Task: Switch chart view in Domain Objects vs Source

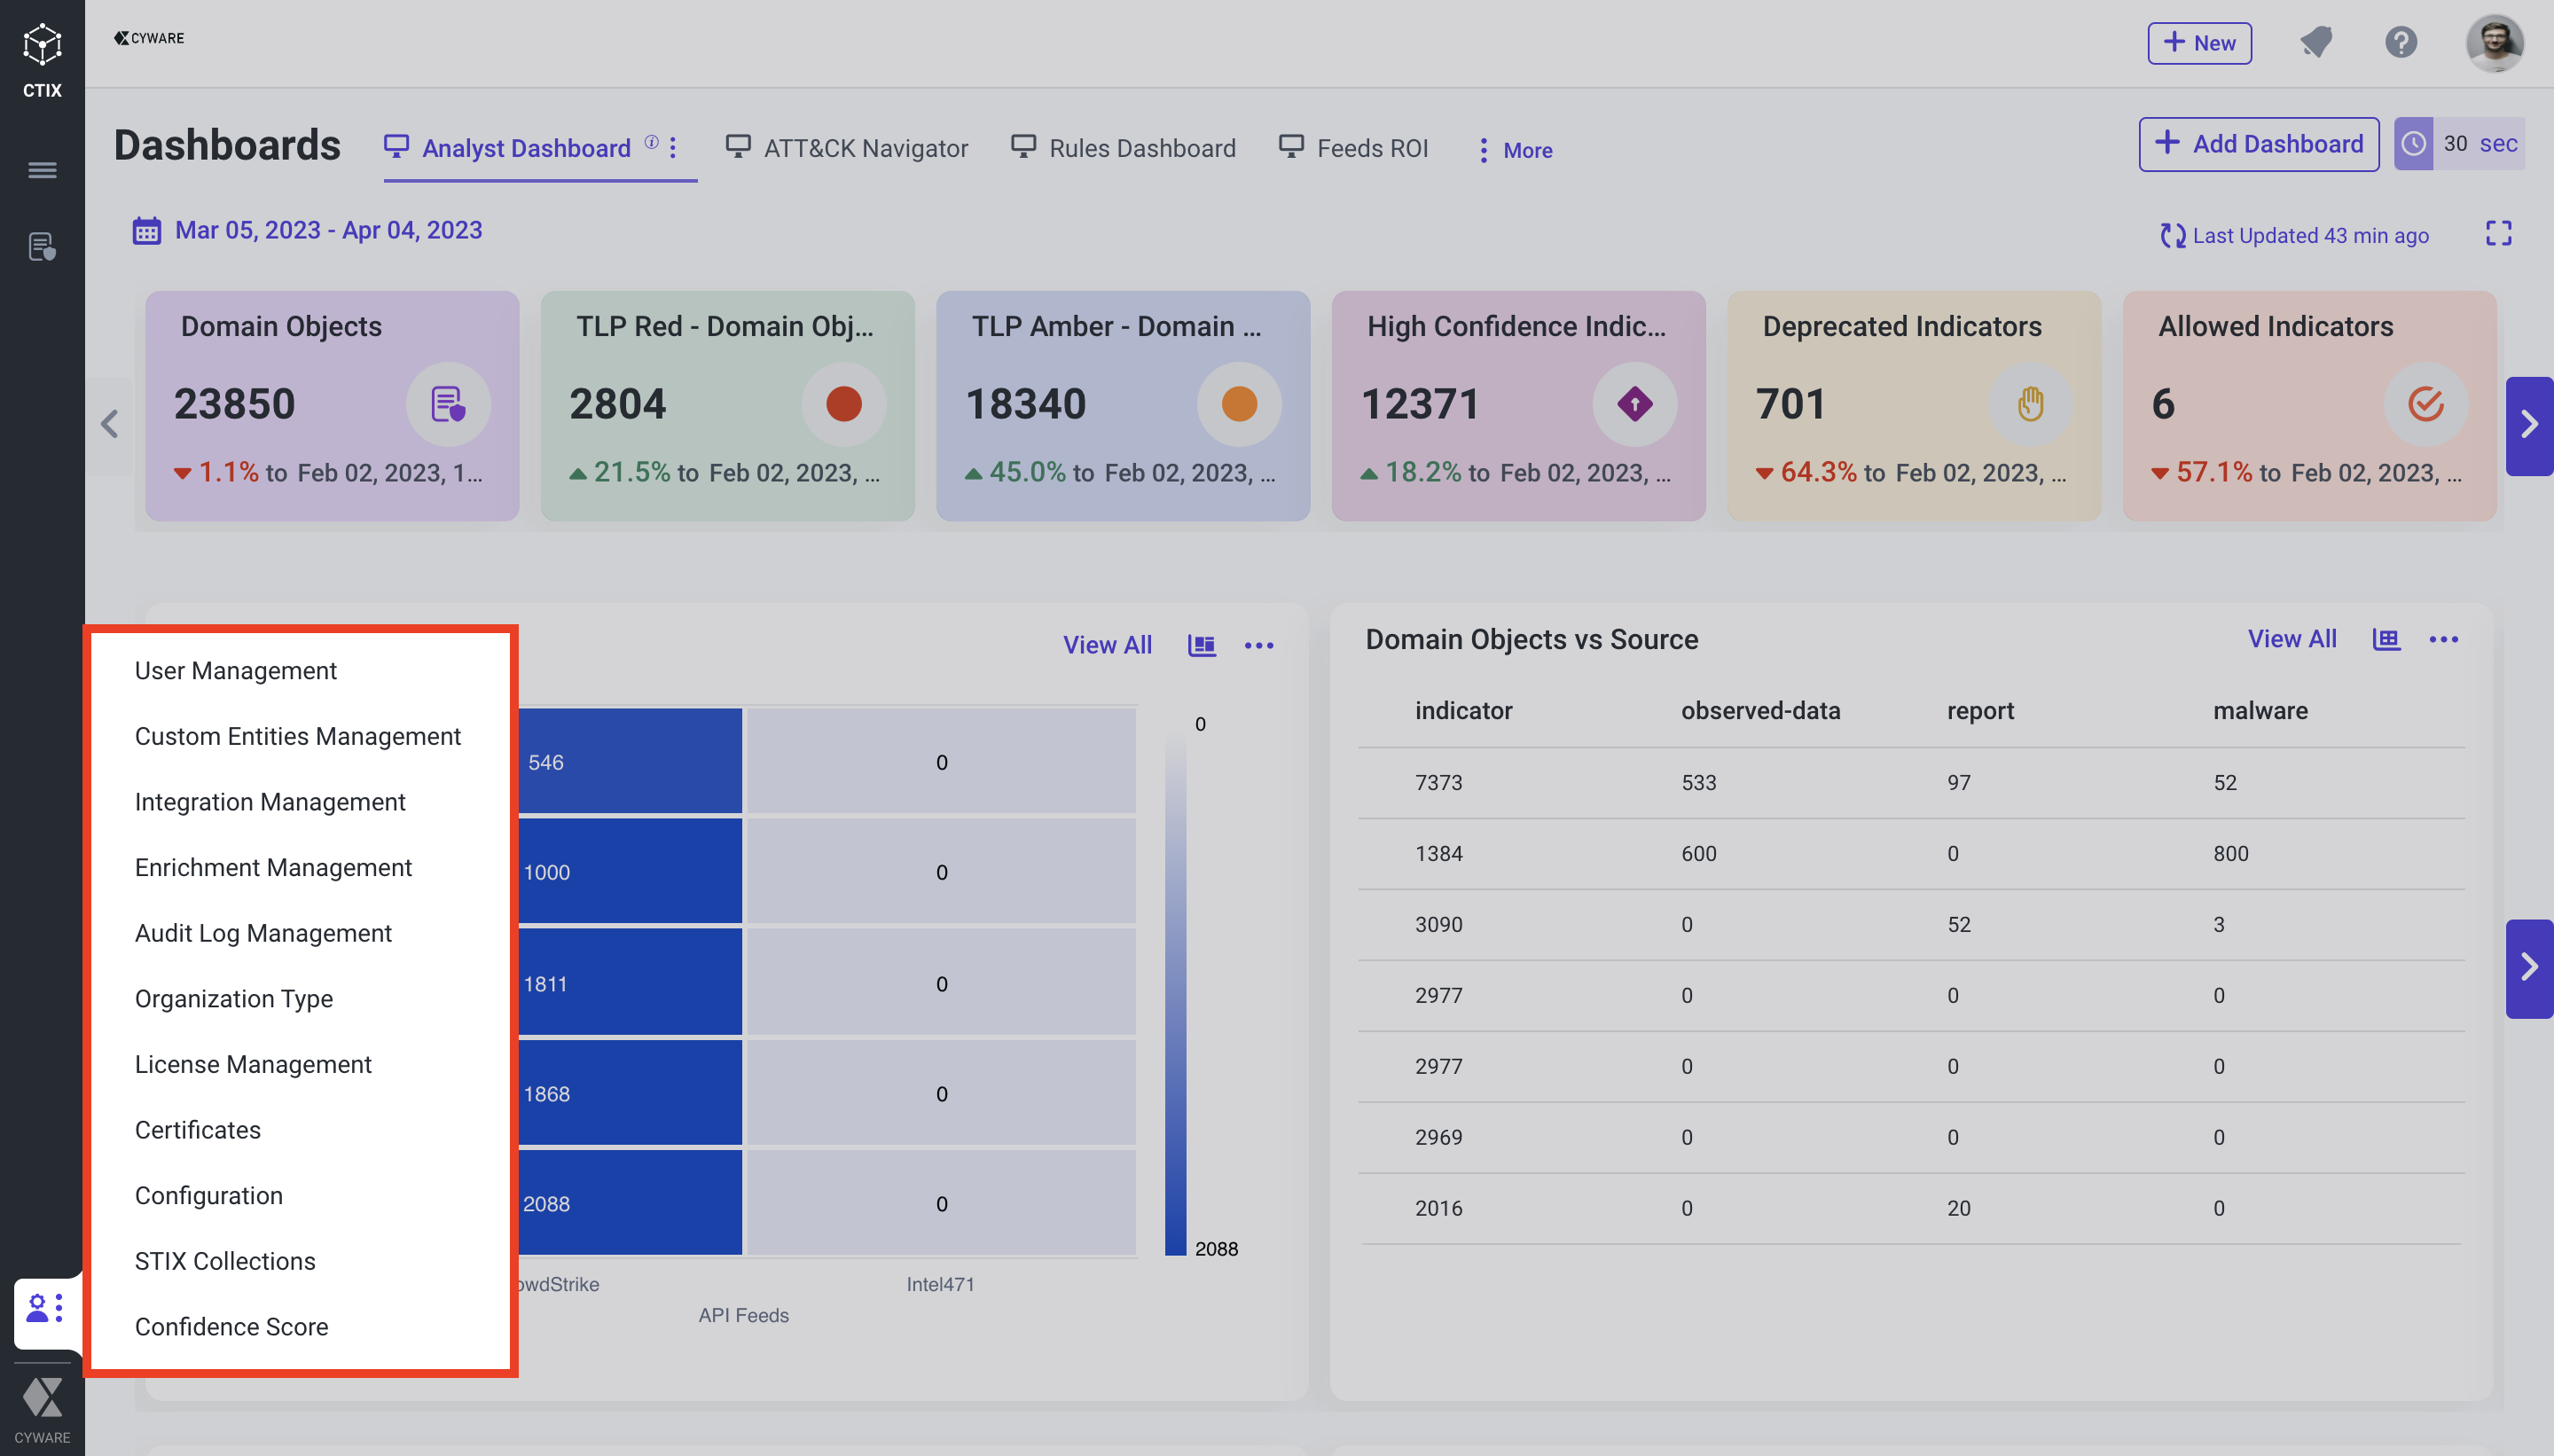Action: click(x=2386, y=639)
